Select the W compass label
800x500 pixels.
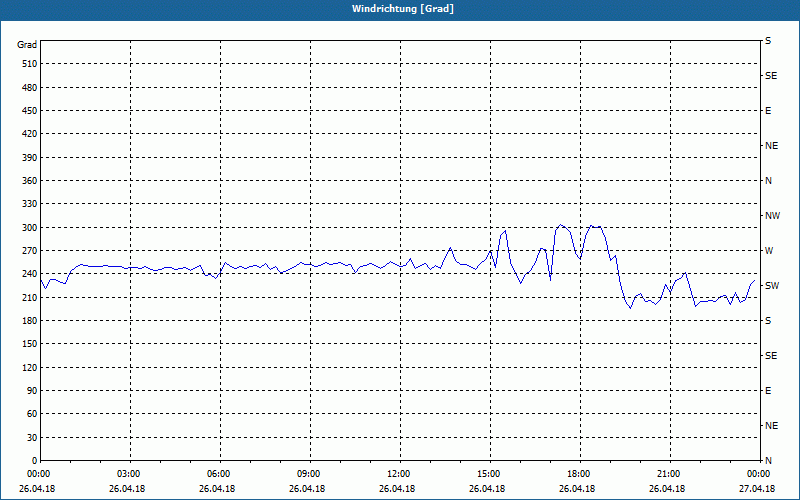[769, 251]
